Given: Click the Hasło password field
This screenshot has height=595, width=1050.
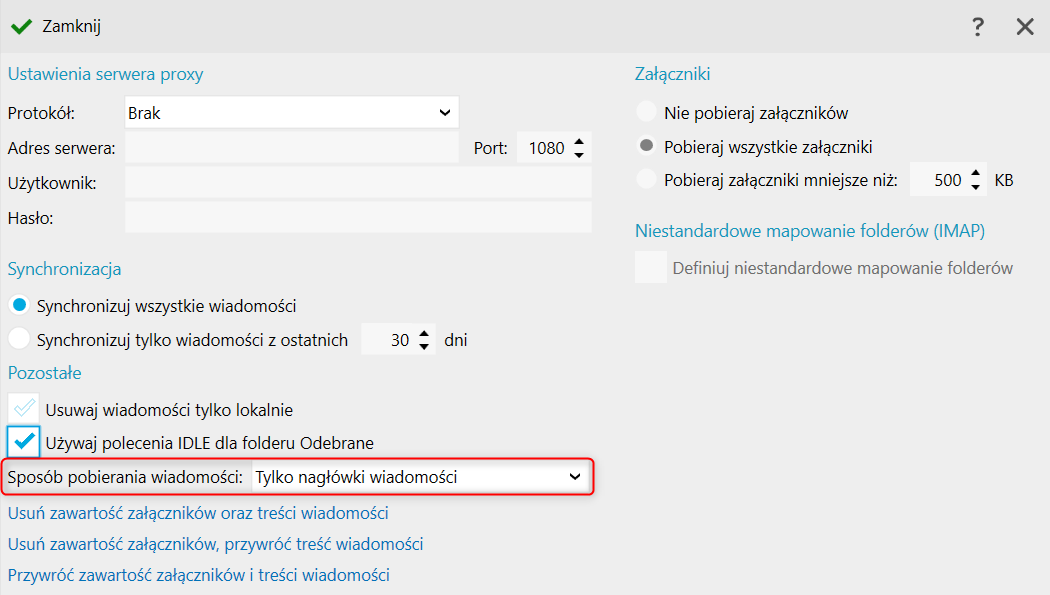Looking at the screenshot, I should (357, 217).
